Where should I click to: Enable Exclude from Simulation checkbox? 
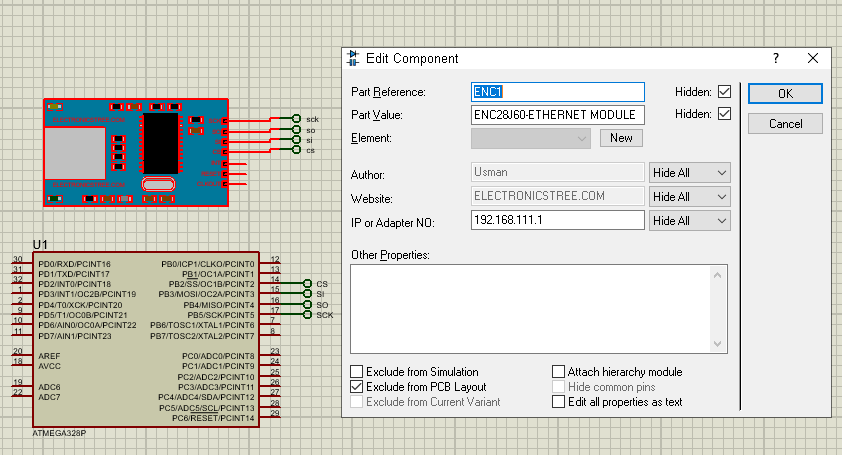pos(358,372)
